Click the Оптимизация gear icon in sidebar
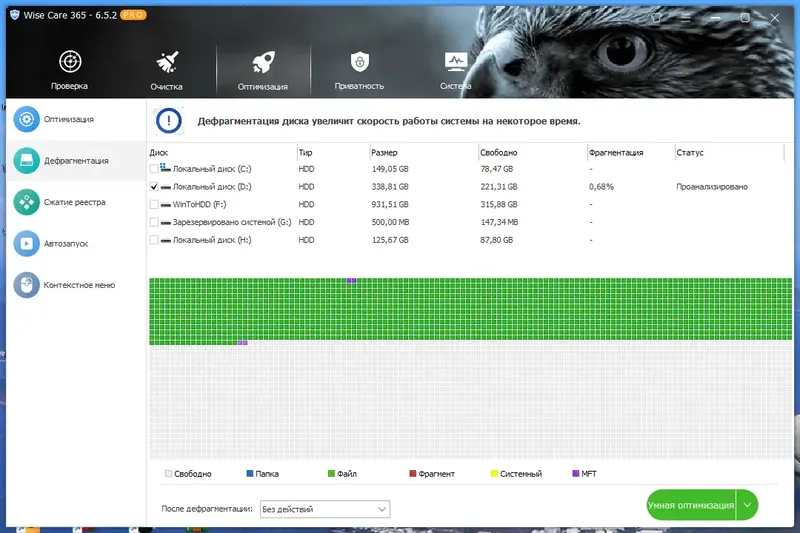 pos(27,119)
